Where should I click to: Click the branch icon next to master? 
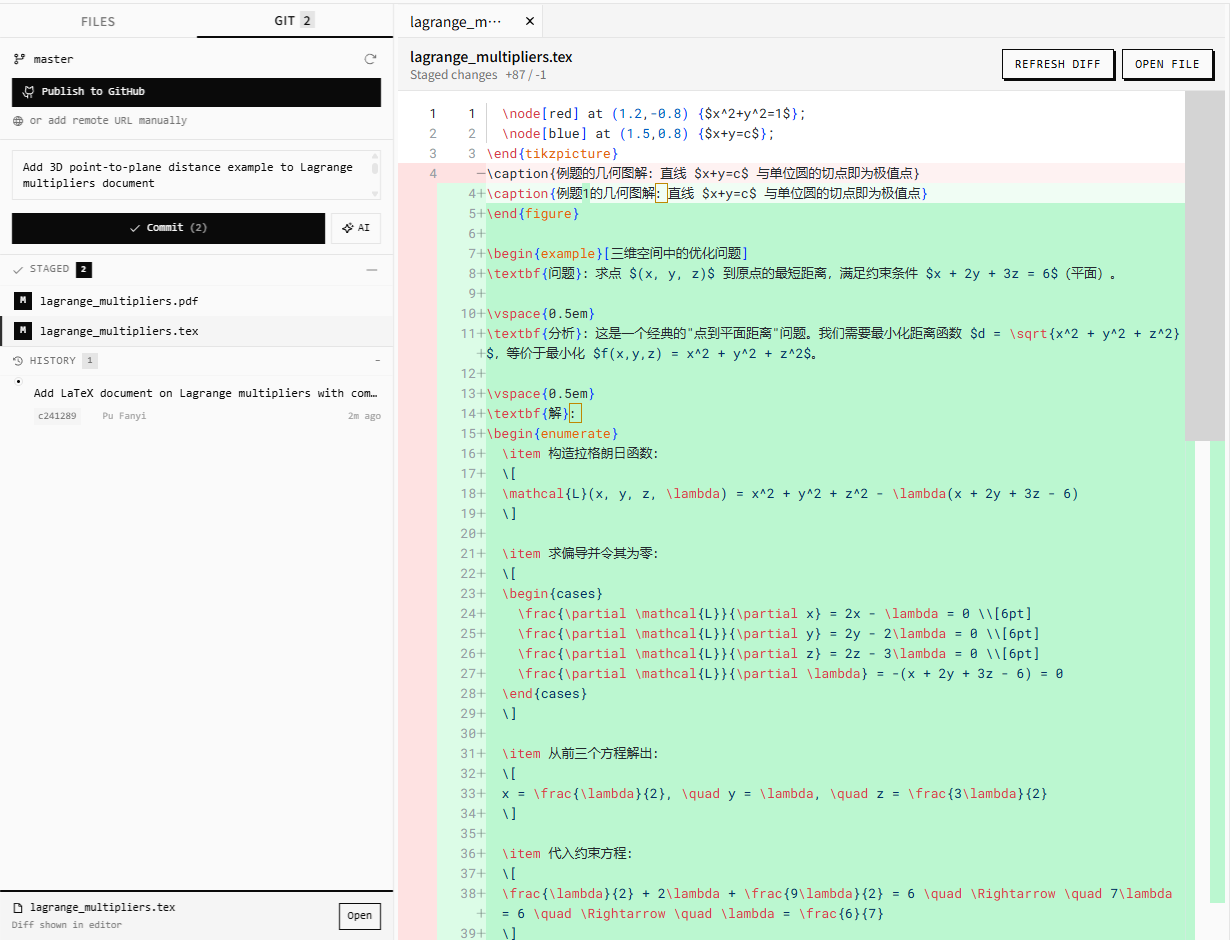19,59
